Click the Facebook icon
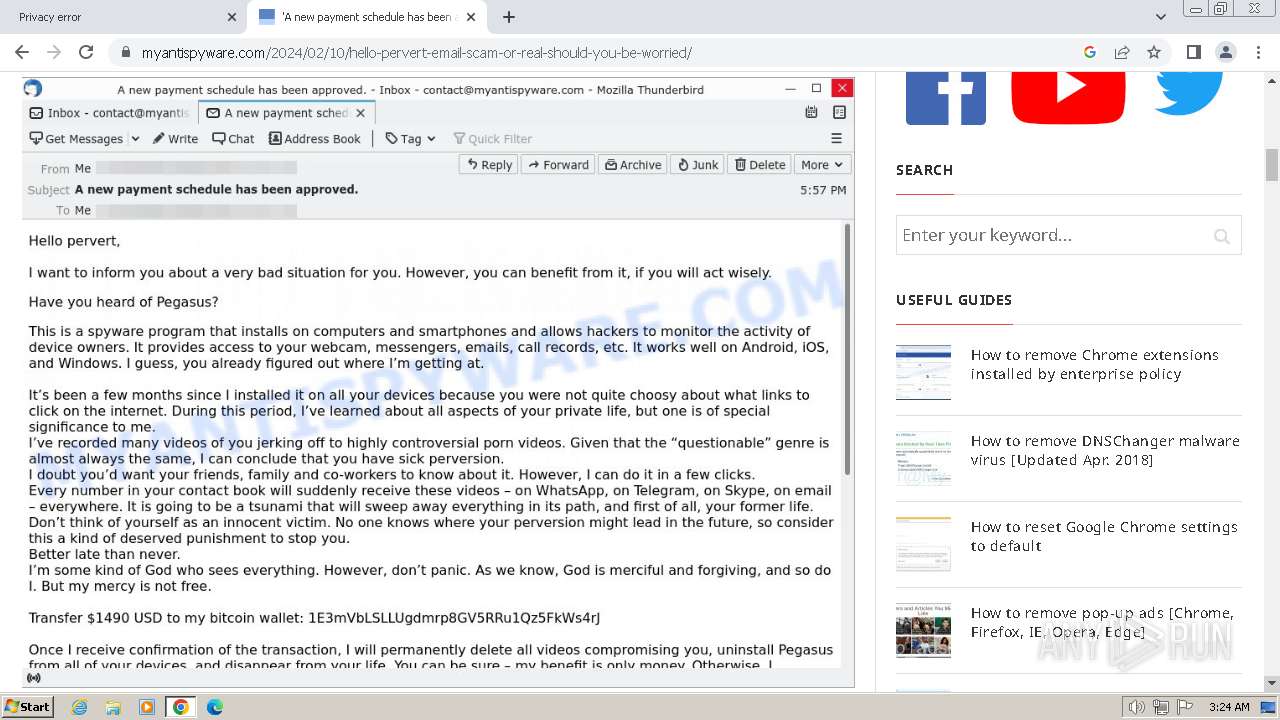 pyautogui.click(x=946, y=98)
